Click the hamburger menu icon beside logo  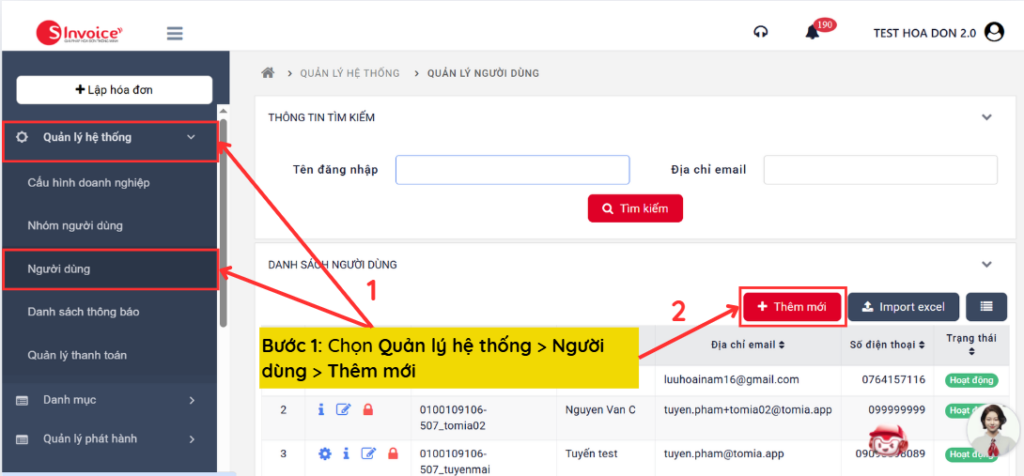[x=175, y=33]
